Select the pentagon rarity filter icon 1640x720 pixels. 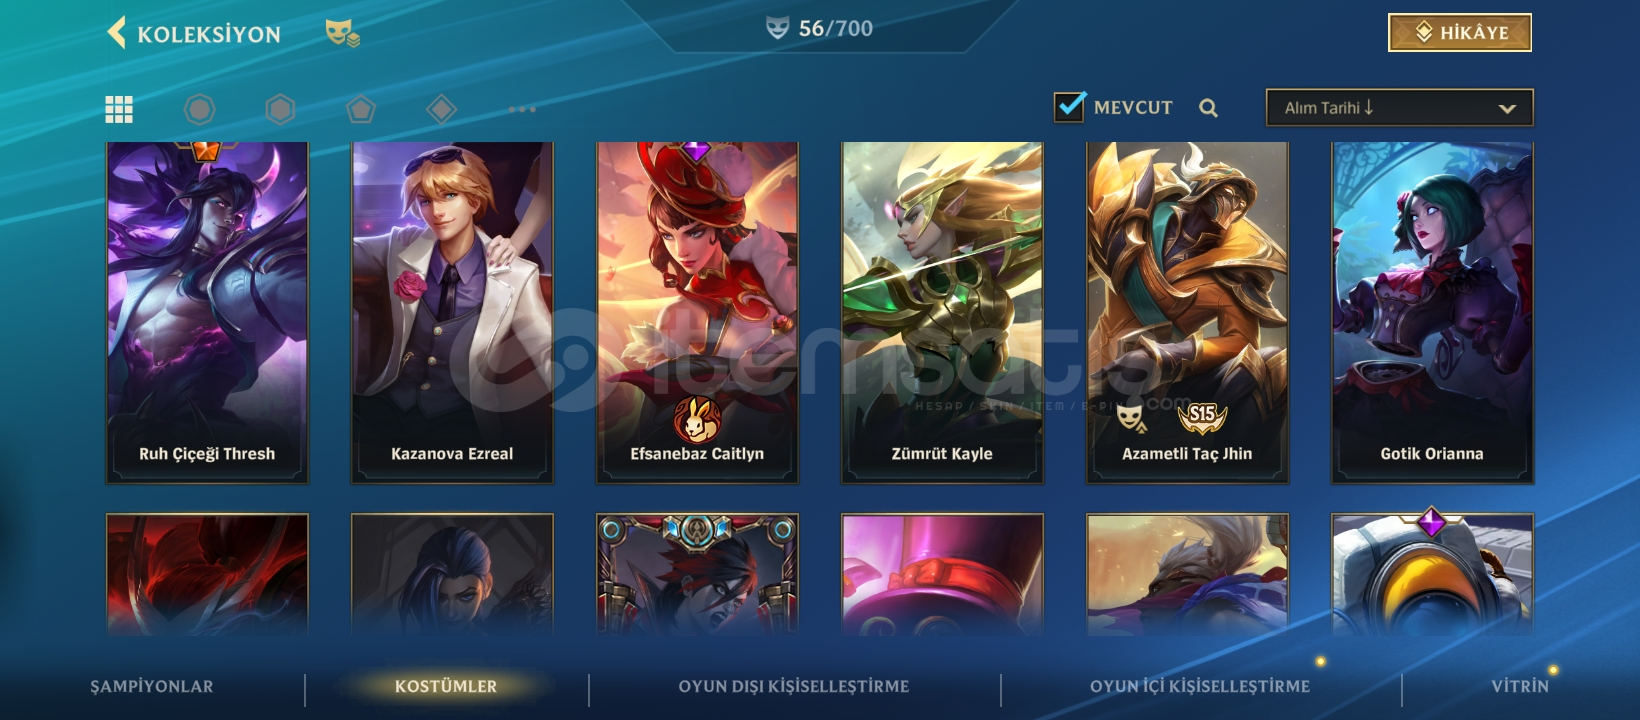pos(361,109)
